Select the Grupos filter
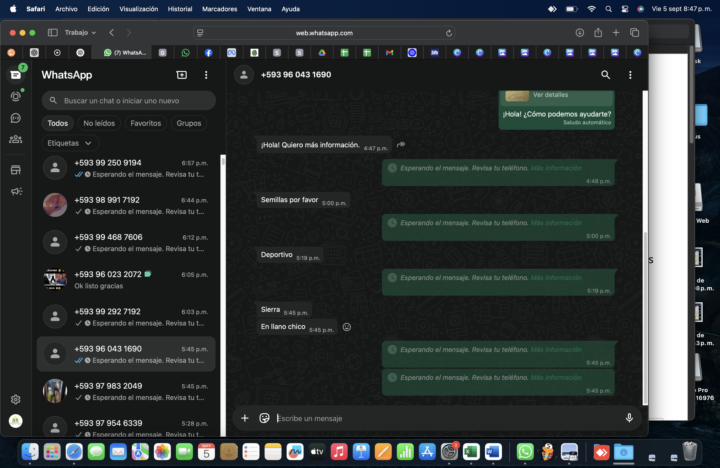720x468 pixels. [189, 123]
